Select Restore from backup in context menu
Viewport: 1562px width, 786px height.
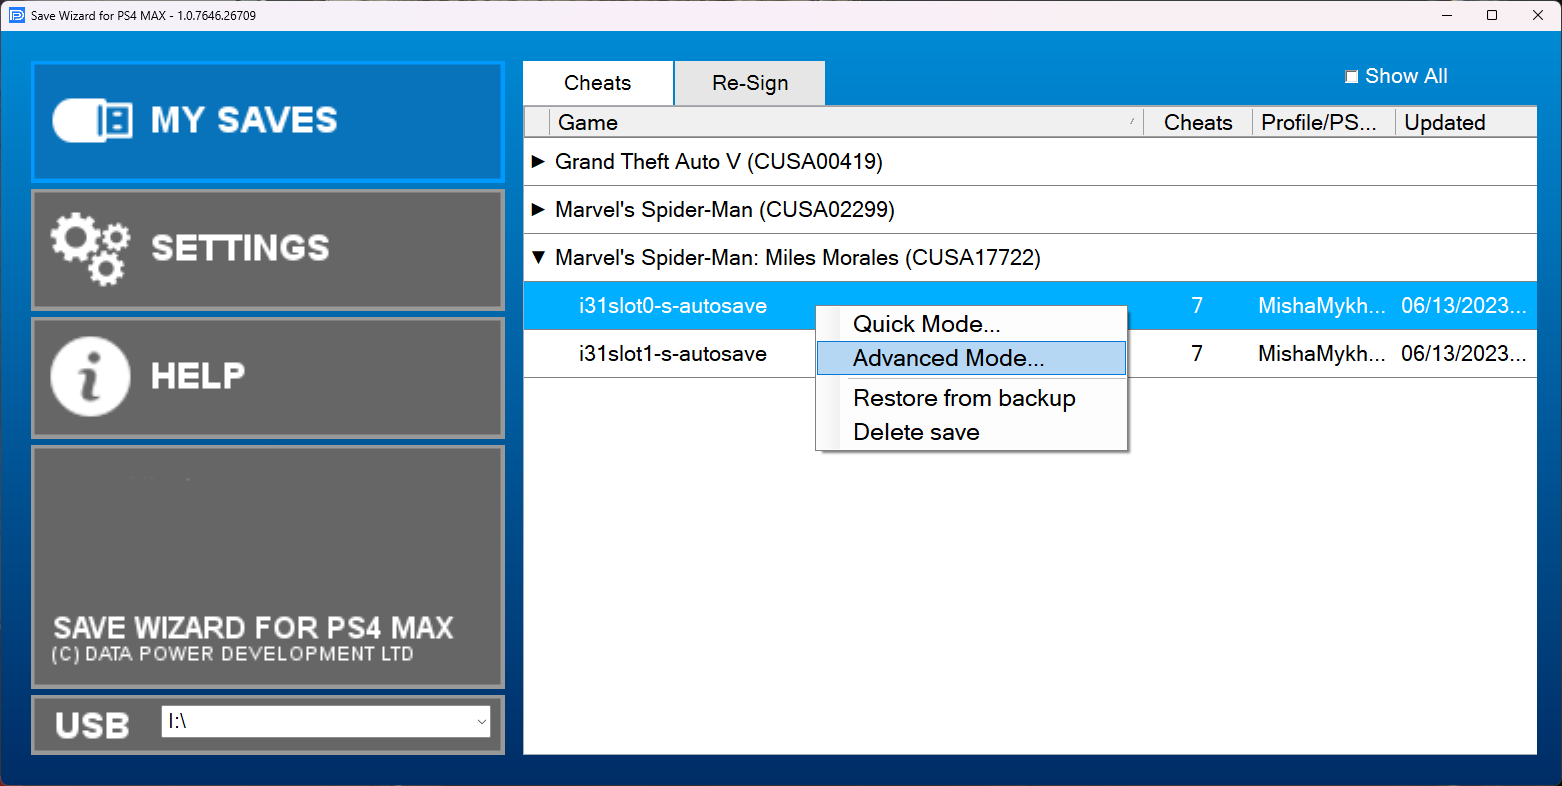click(972, 398)
